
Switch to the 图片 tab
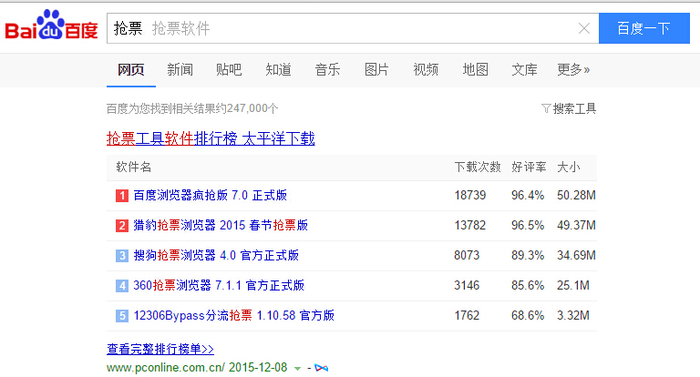[376, 70]
